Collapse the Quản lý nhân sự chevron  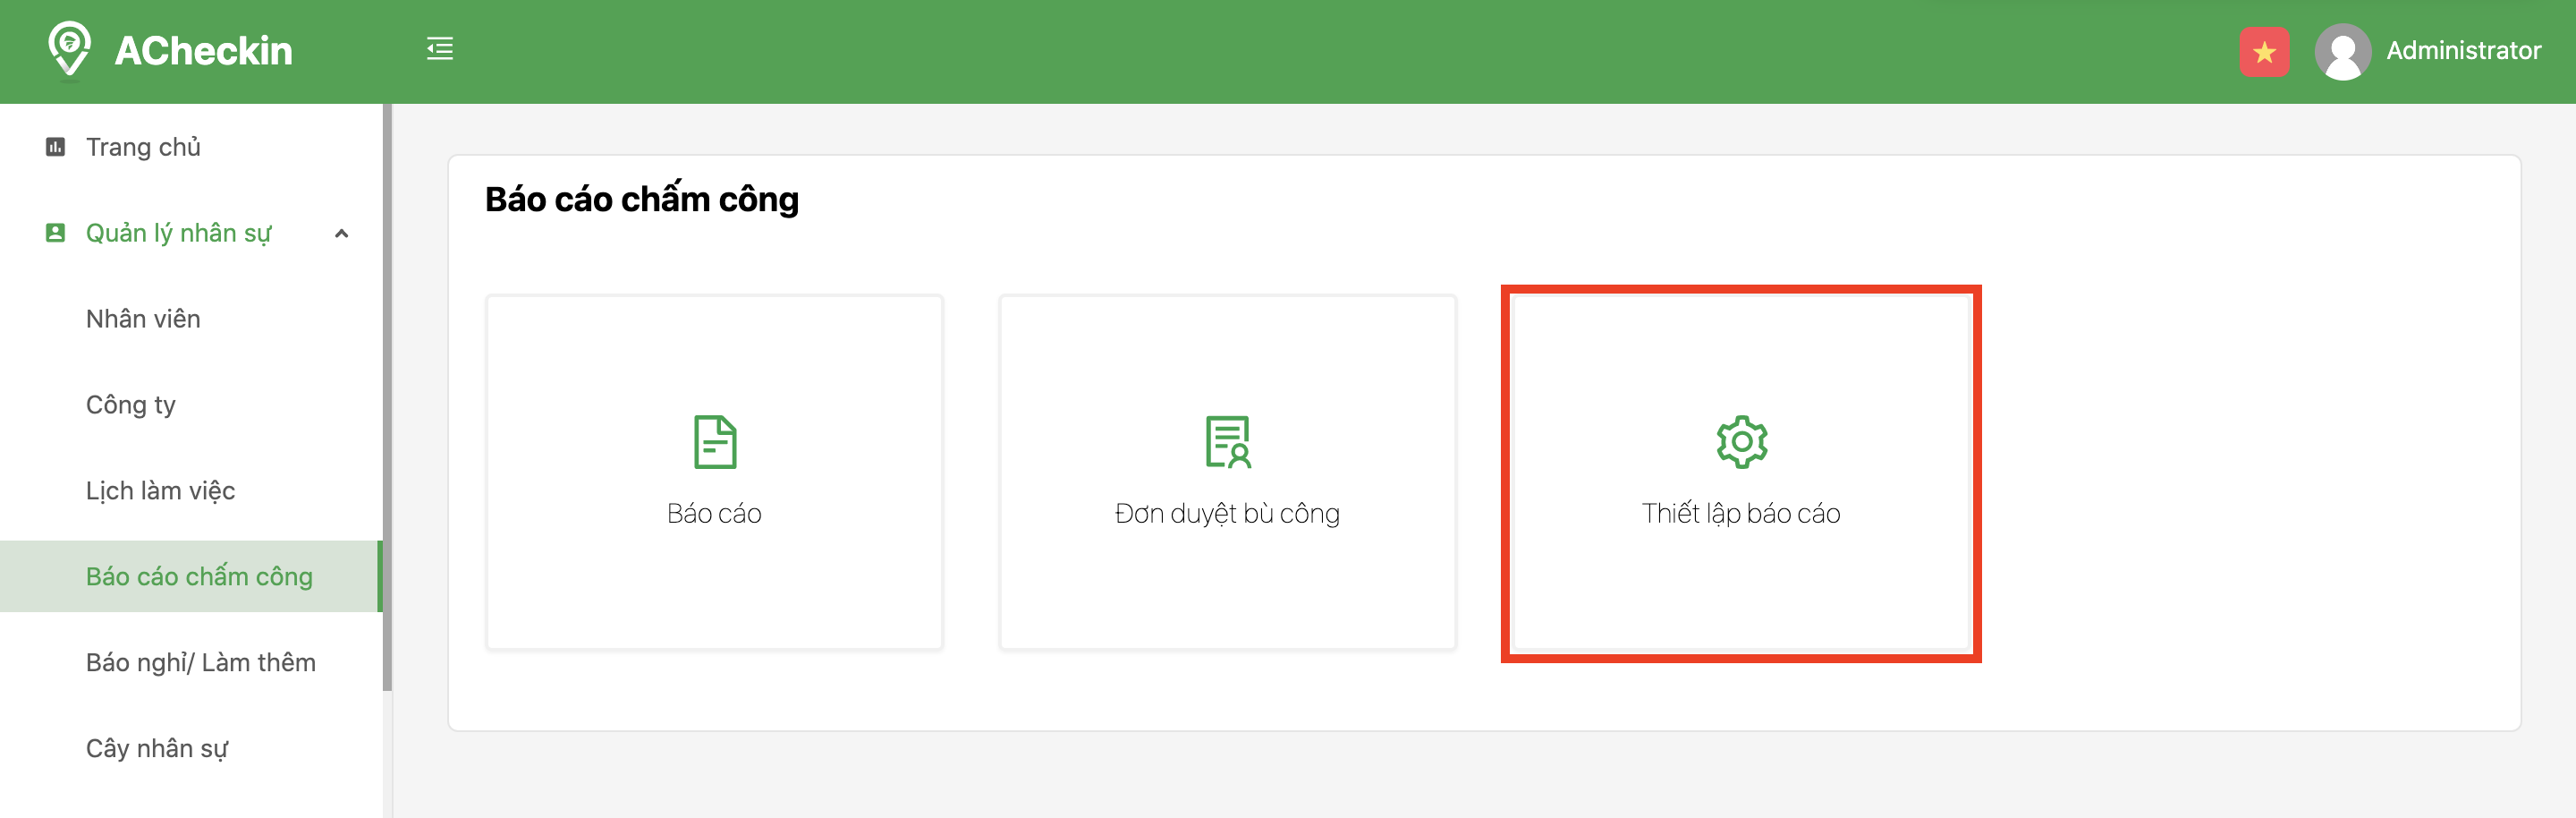(x=342, y=234)
